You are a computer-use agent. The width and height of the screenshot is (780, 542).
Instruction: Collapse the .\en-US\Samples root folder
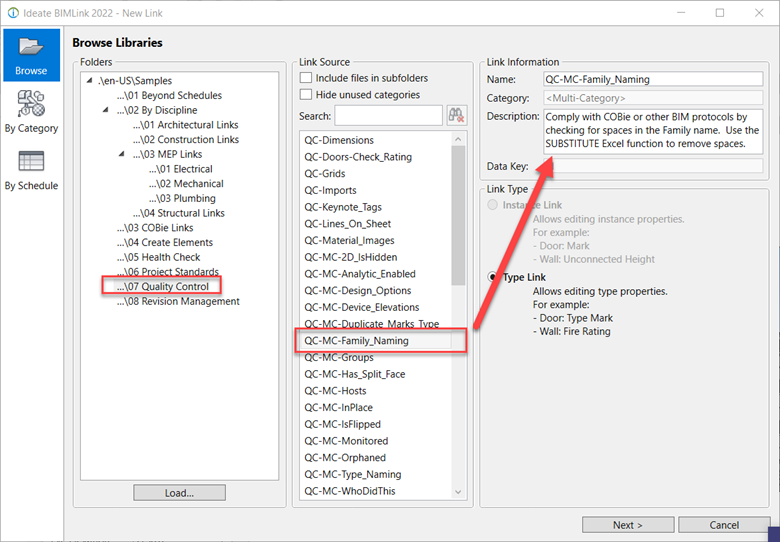click(90, 81)
